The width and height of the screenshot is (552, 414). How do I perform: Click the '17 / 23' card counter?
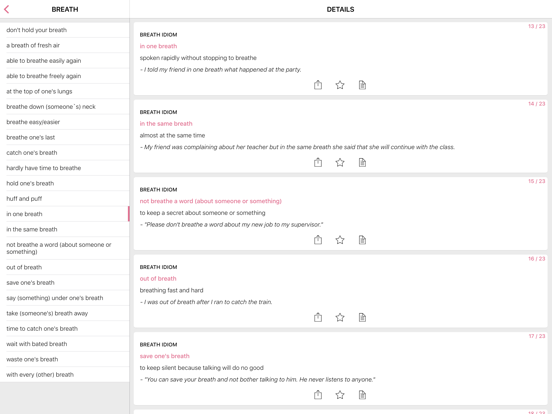click(537, 336)
